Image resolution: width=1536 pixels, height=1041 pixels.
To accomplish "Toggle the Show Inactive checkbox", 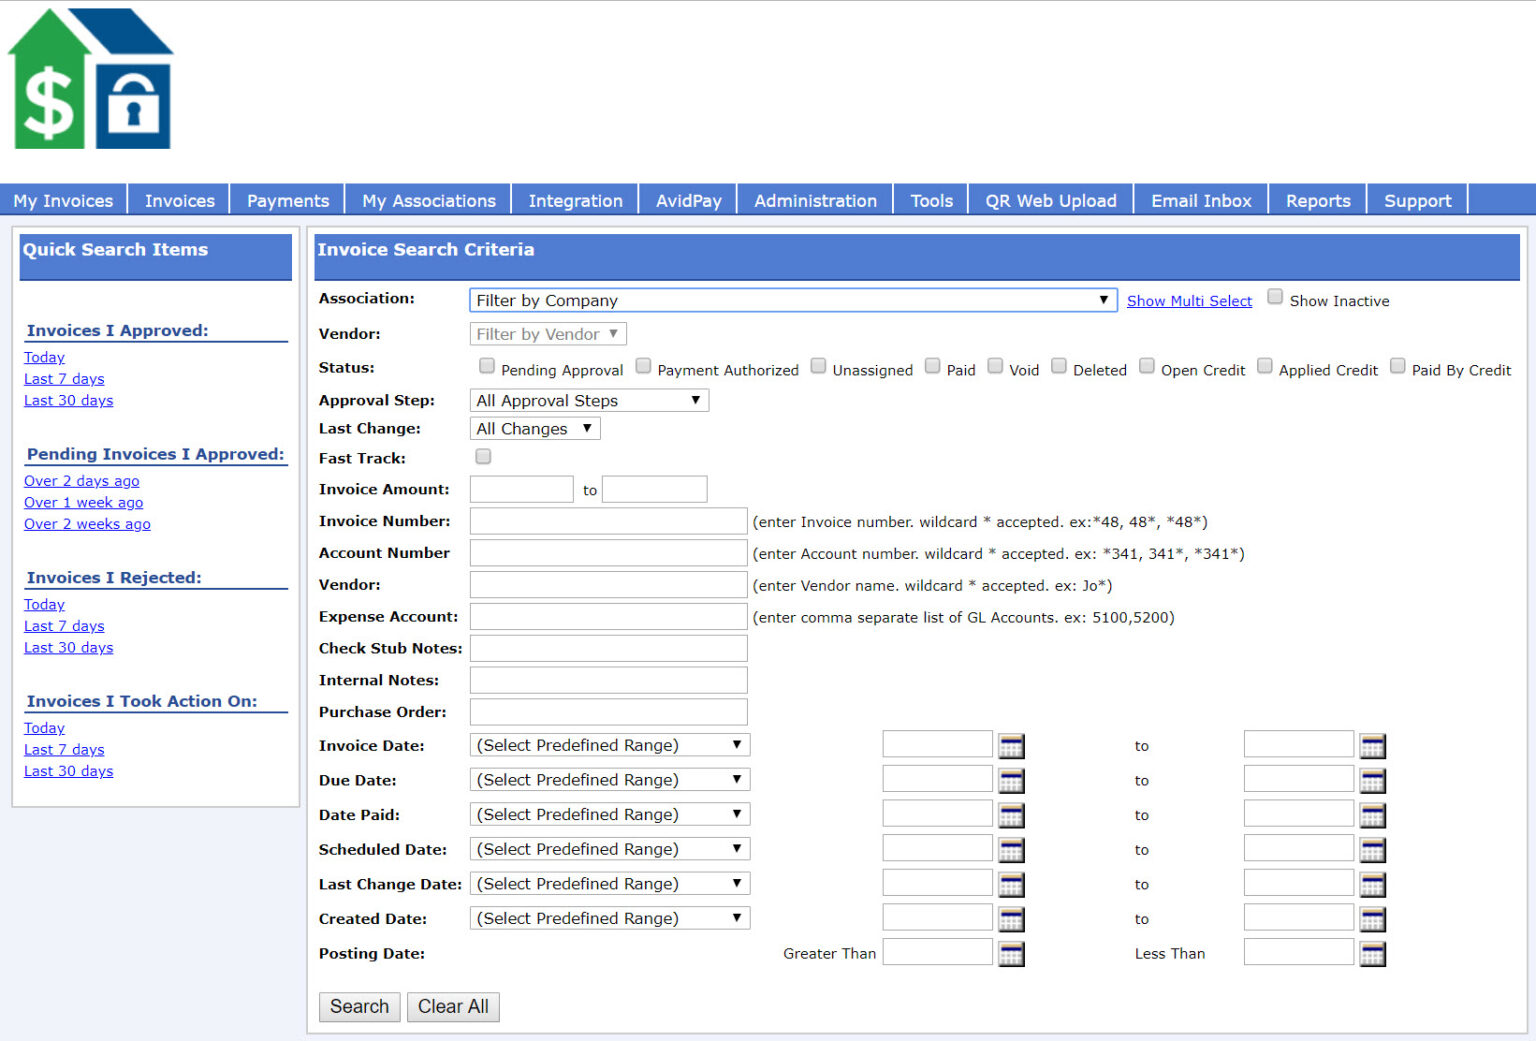I will [x=1275, y=297].
